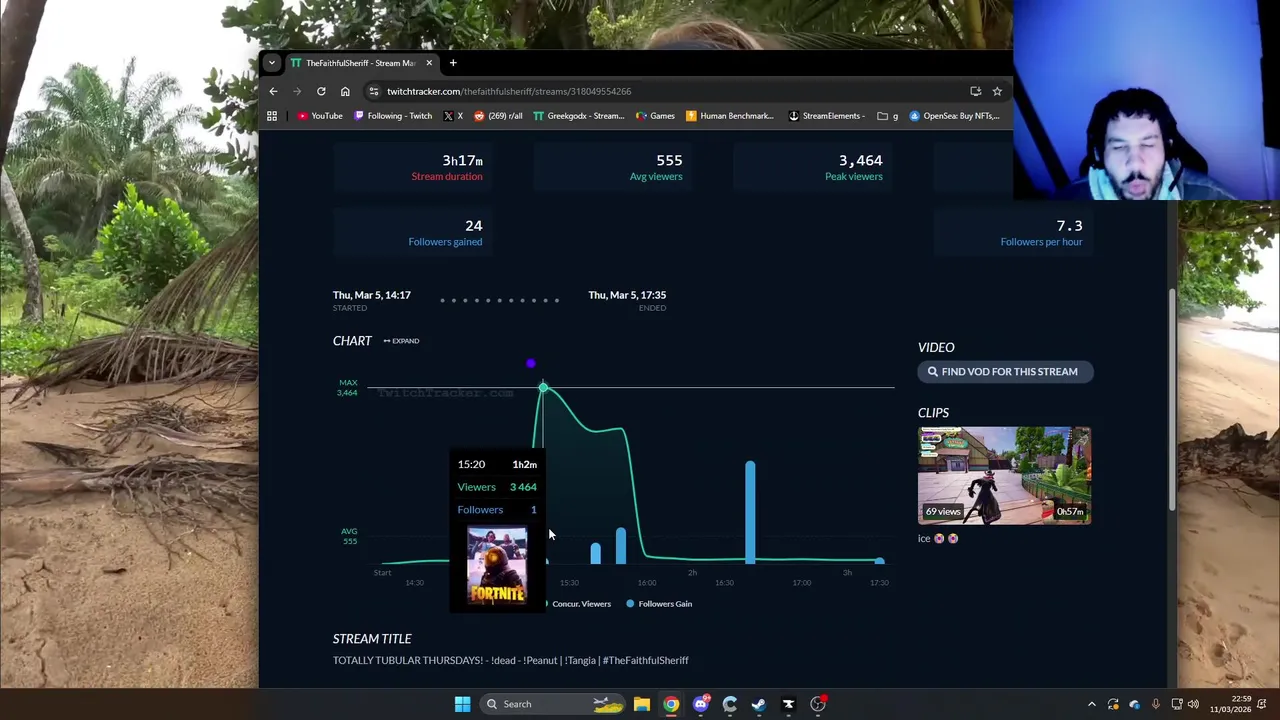Open the grey 'C' app icon on the taskbar
The height and width of the screenshot is (720, 1280).
pos(730,704)
